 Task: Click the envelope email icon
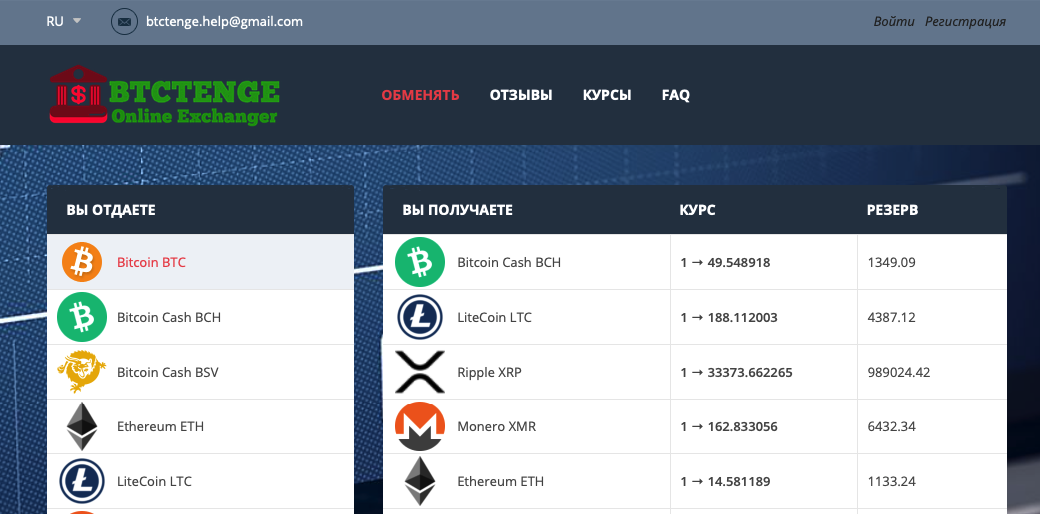click(124, 21)
